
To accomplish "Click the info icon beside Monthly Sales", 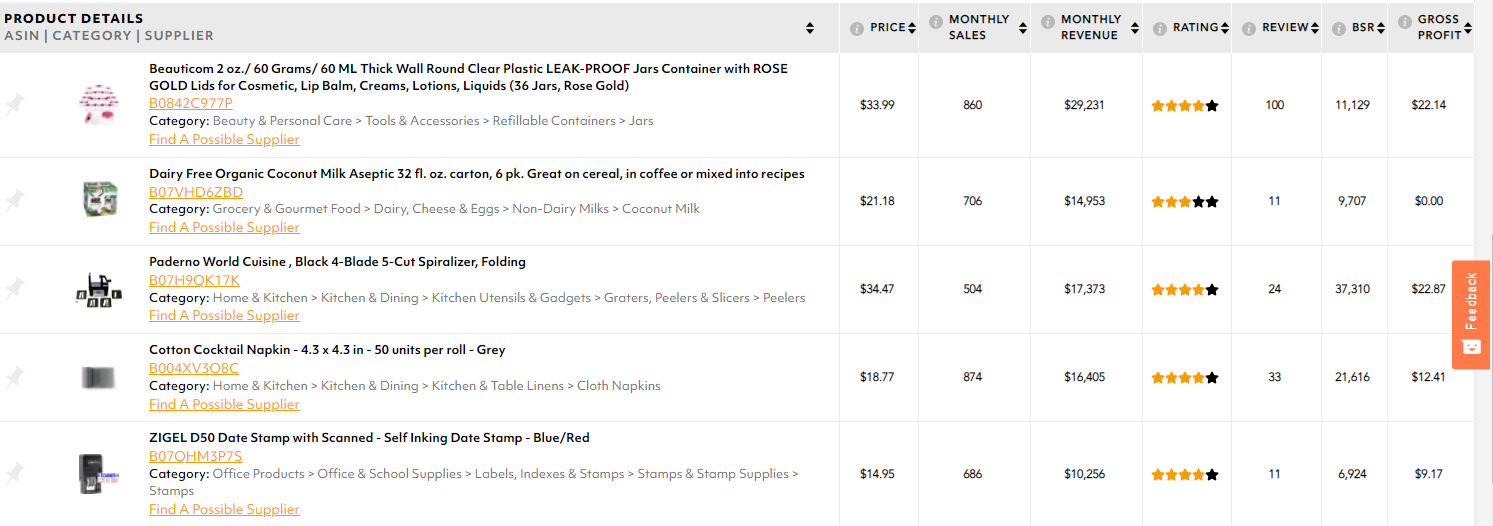I will pos(936,21).
